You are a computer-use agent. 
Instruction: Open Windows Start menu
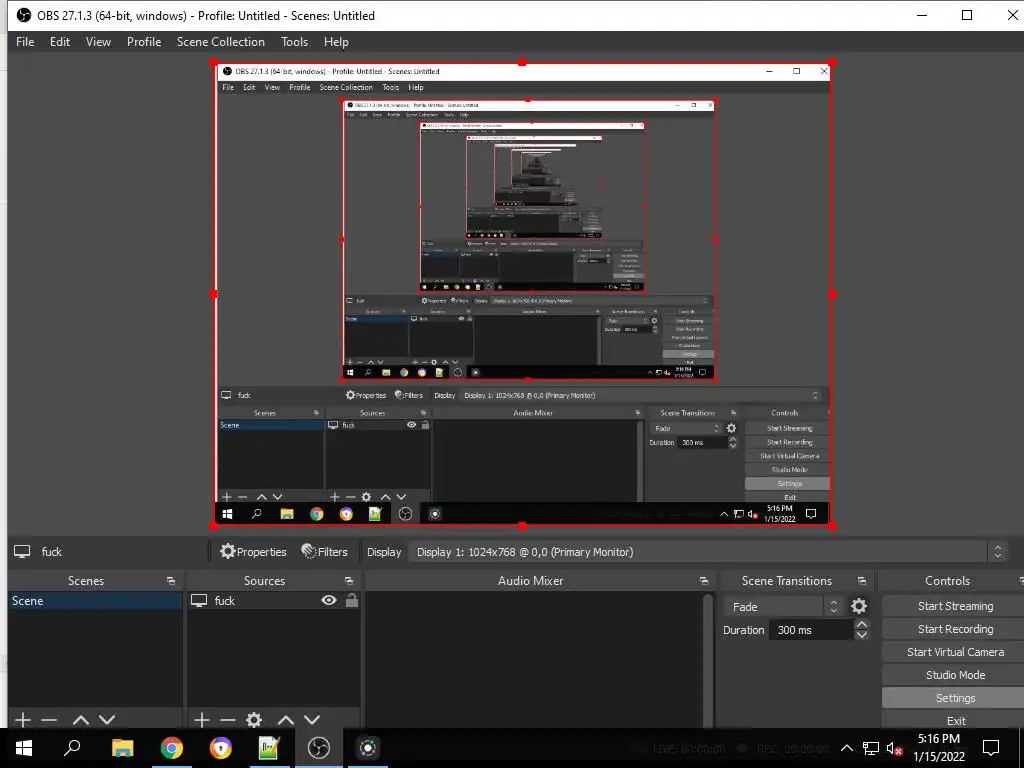coord(24,748)
